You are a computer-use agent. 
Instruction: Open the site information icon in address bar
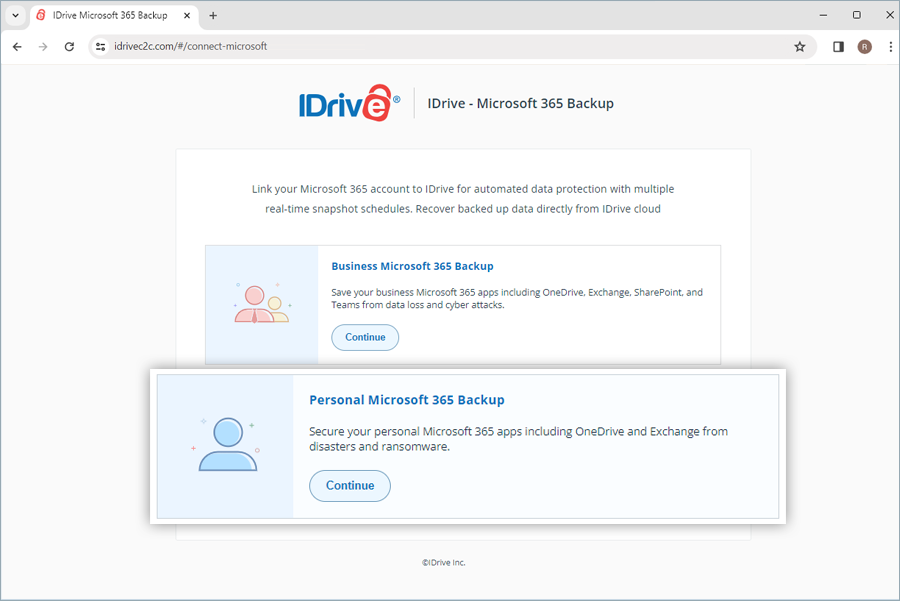coord(100,46)
